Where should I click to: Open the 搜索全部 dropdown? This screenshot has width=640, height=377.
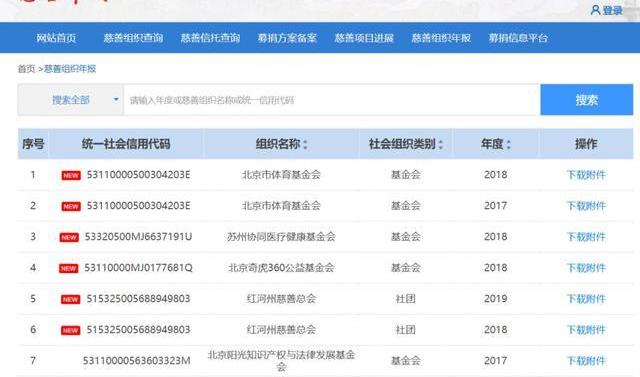[x=71, y=100]
